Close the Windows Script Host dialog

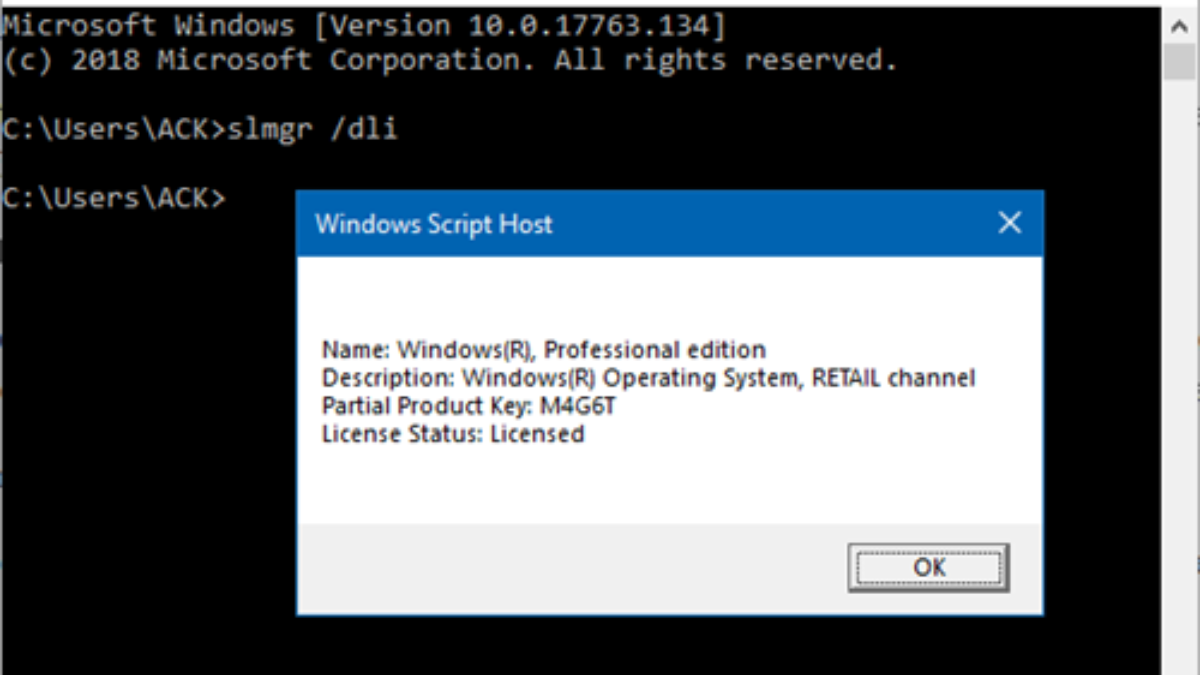pos(1010,223)
